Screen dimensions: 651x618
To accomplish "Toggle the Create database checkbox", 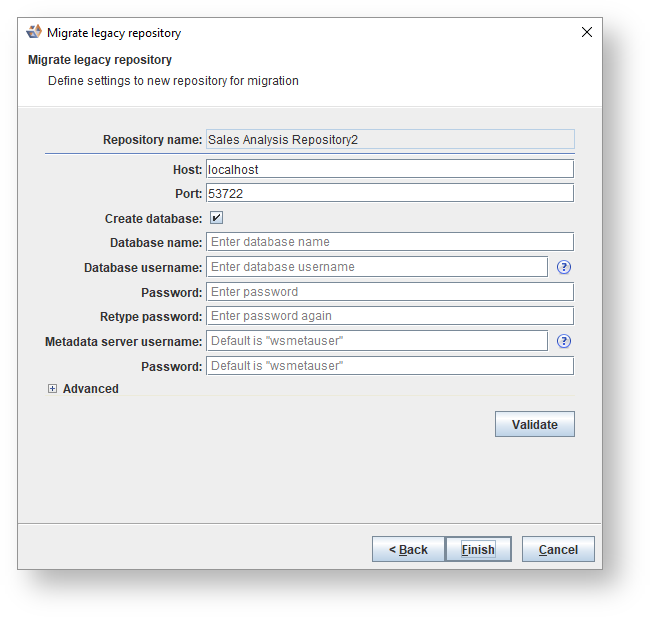I will [x=216, y=218].
